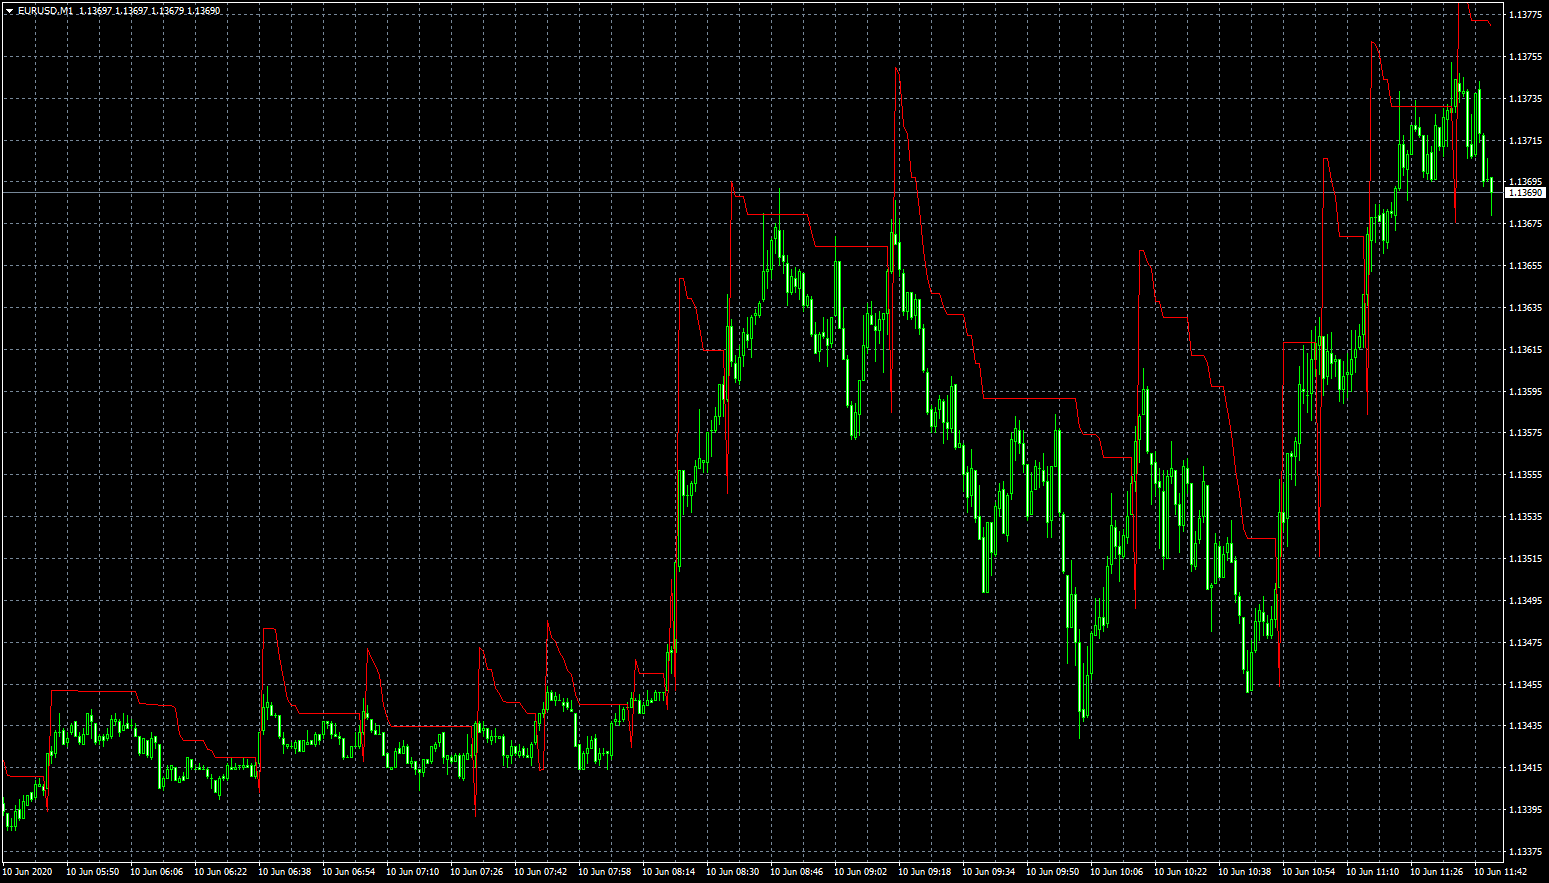Open the chart menu triangle beside EURUSD,M1

(x=9, y=11)
